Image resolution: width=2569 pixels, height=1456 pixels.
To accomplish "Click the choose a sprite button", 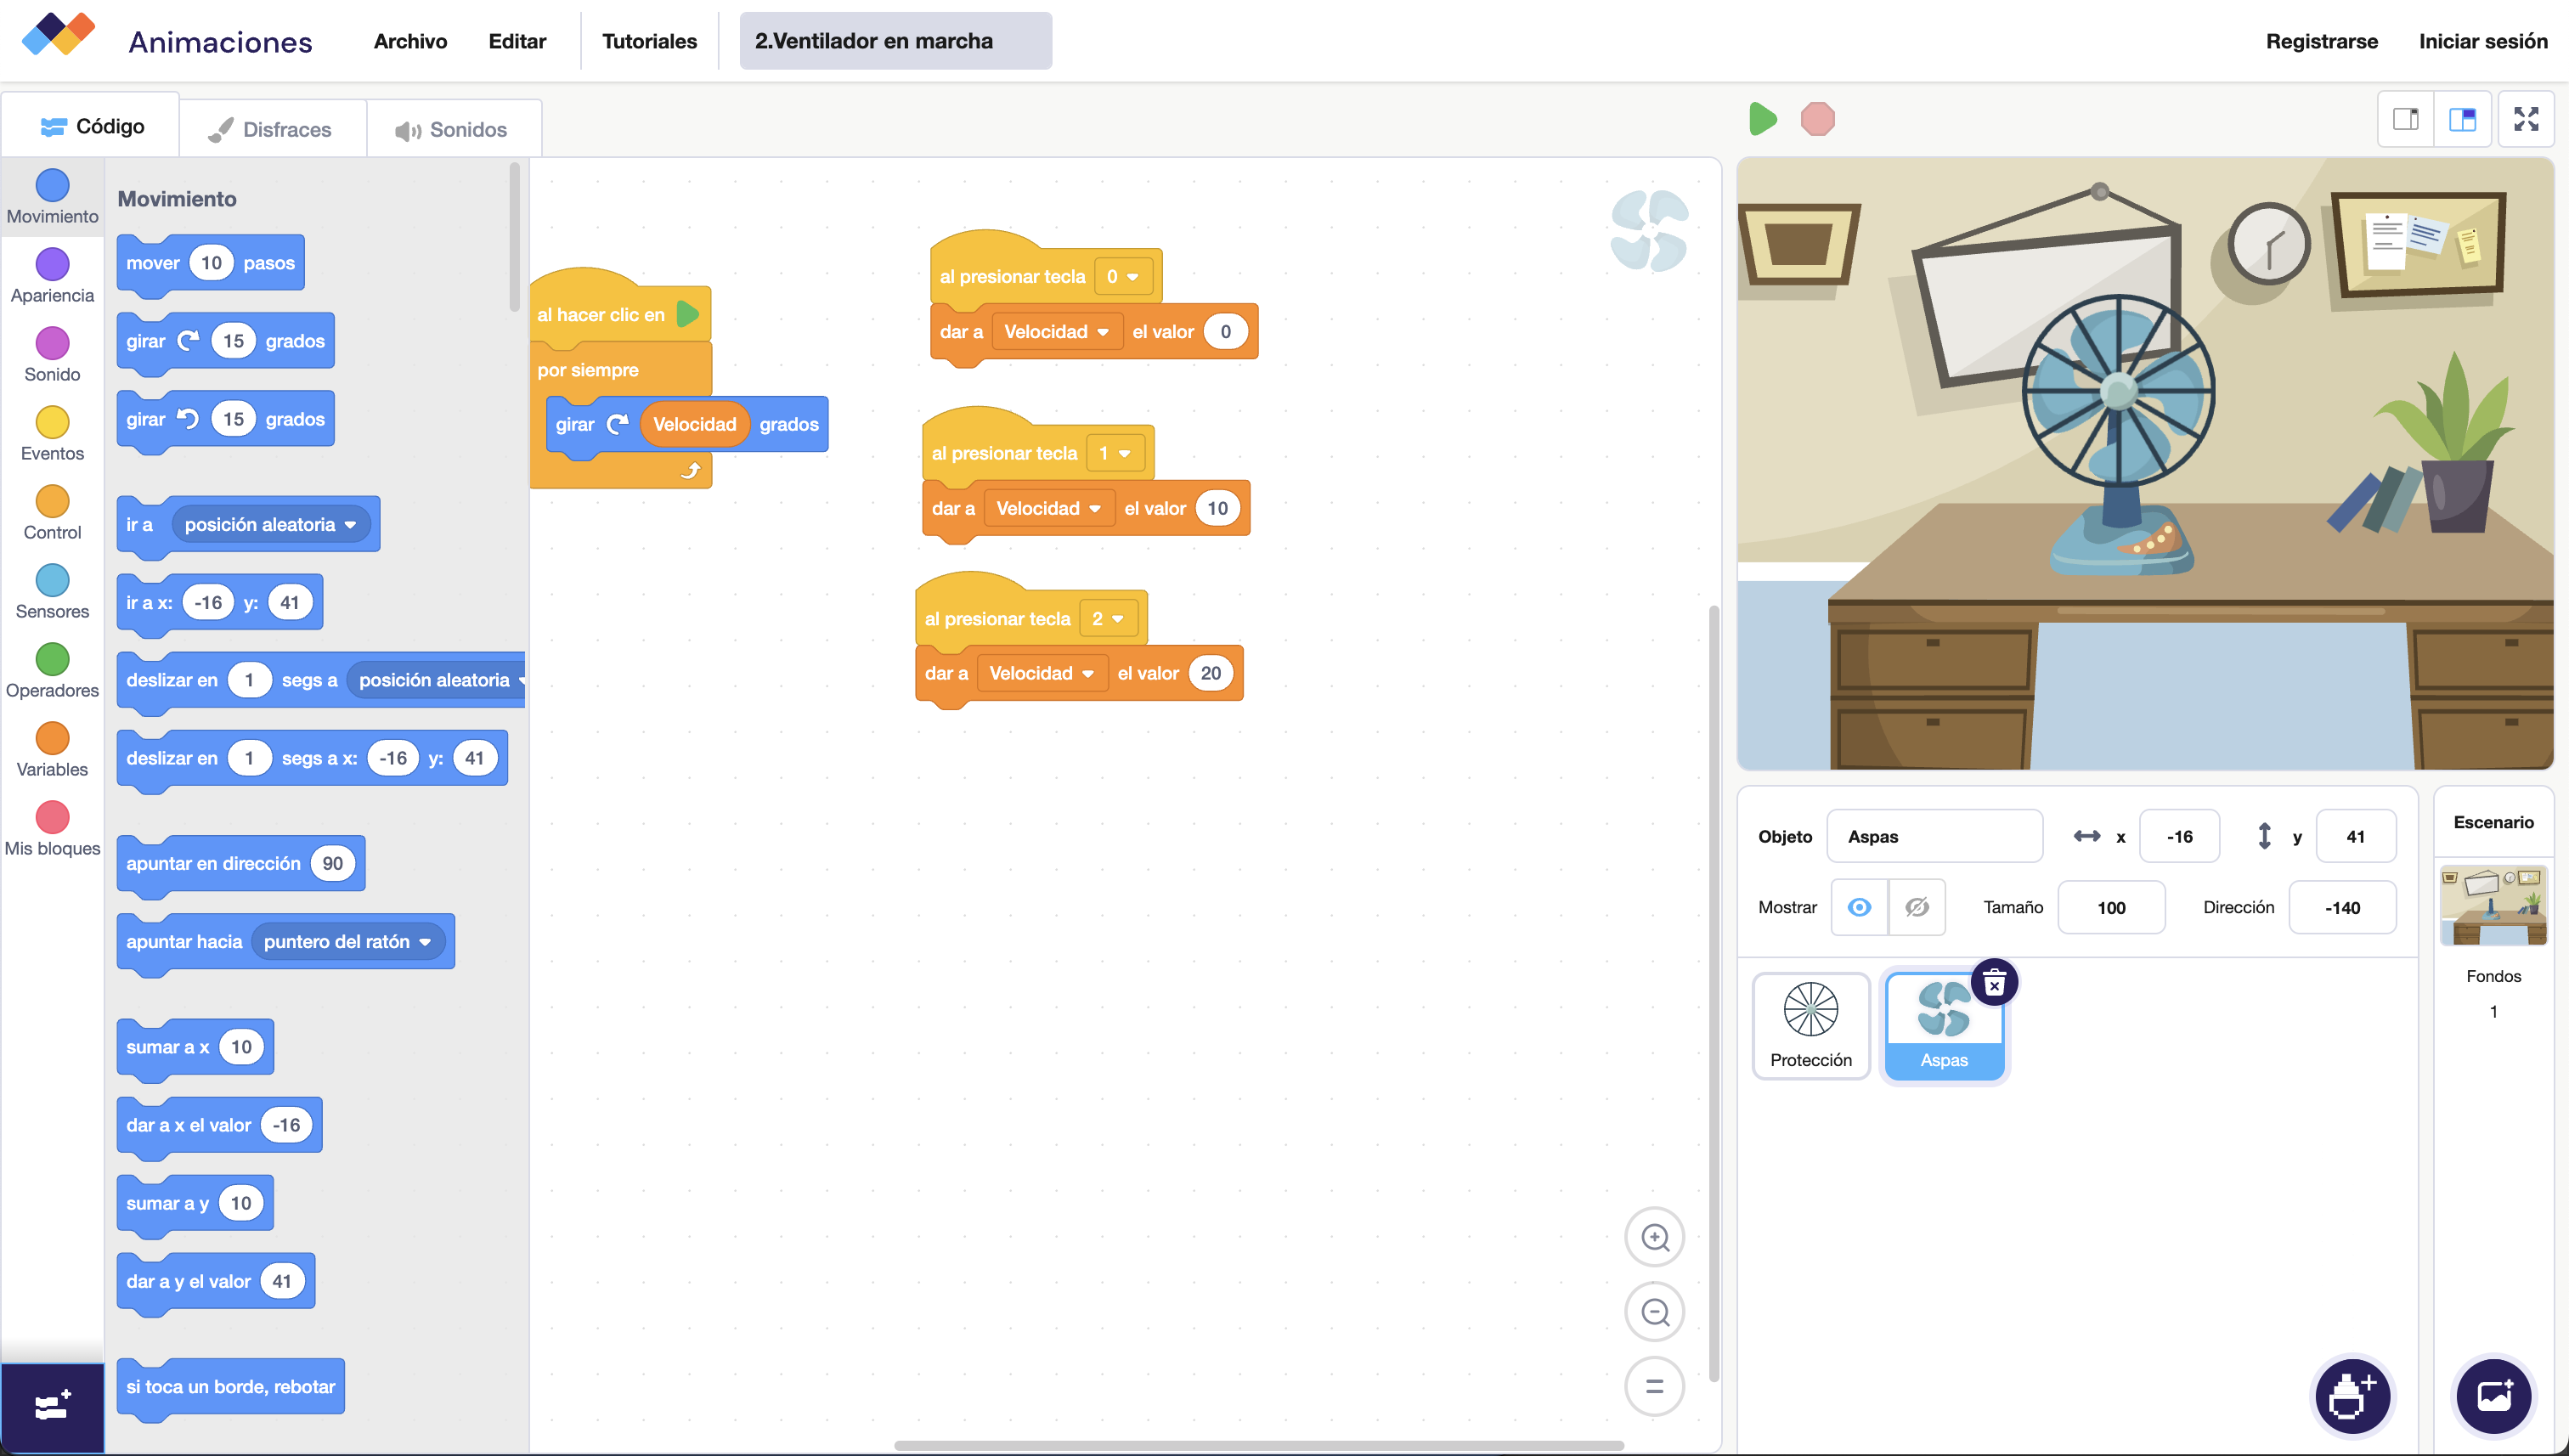I will point(2352,1395).
